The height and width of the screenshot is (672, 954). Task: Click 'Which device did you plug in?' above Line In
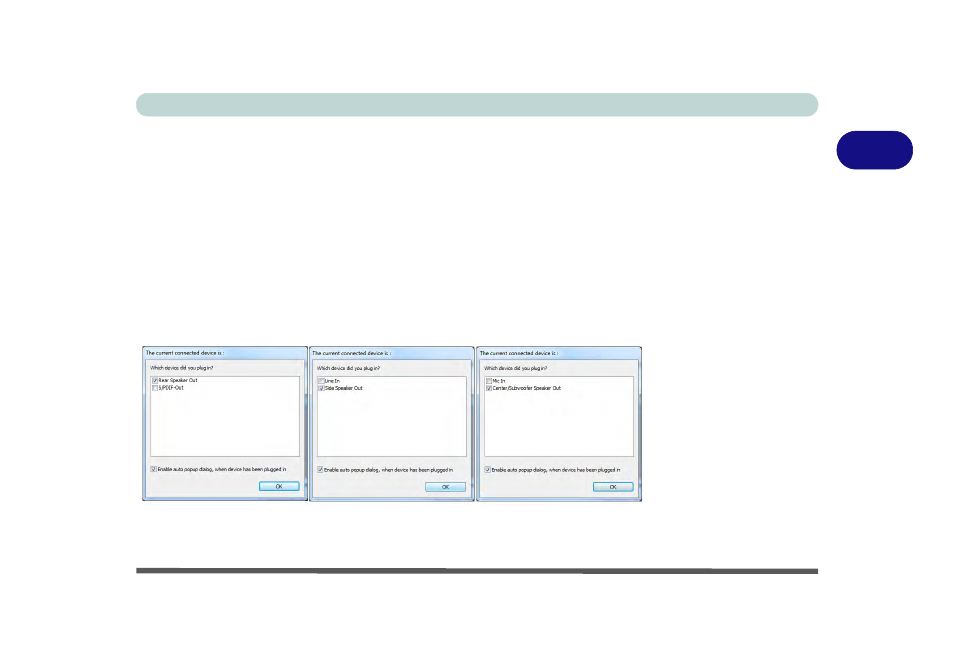click(349, 369)
